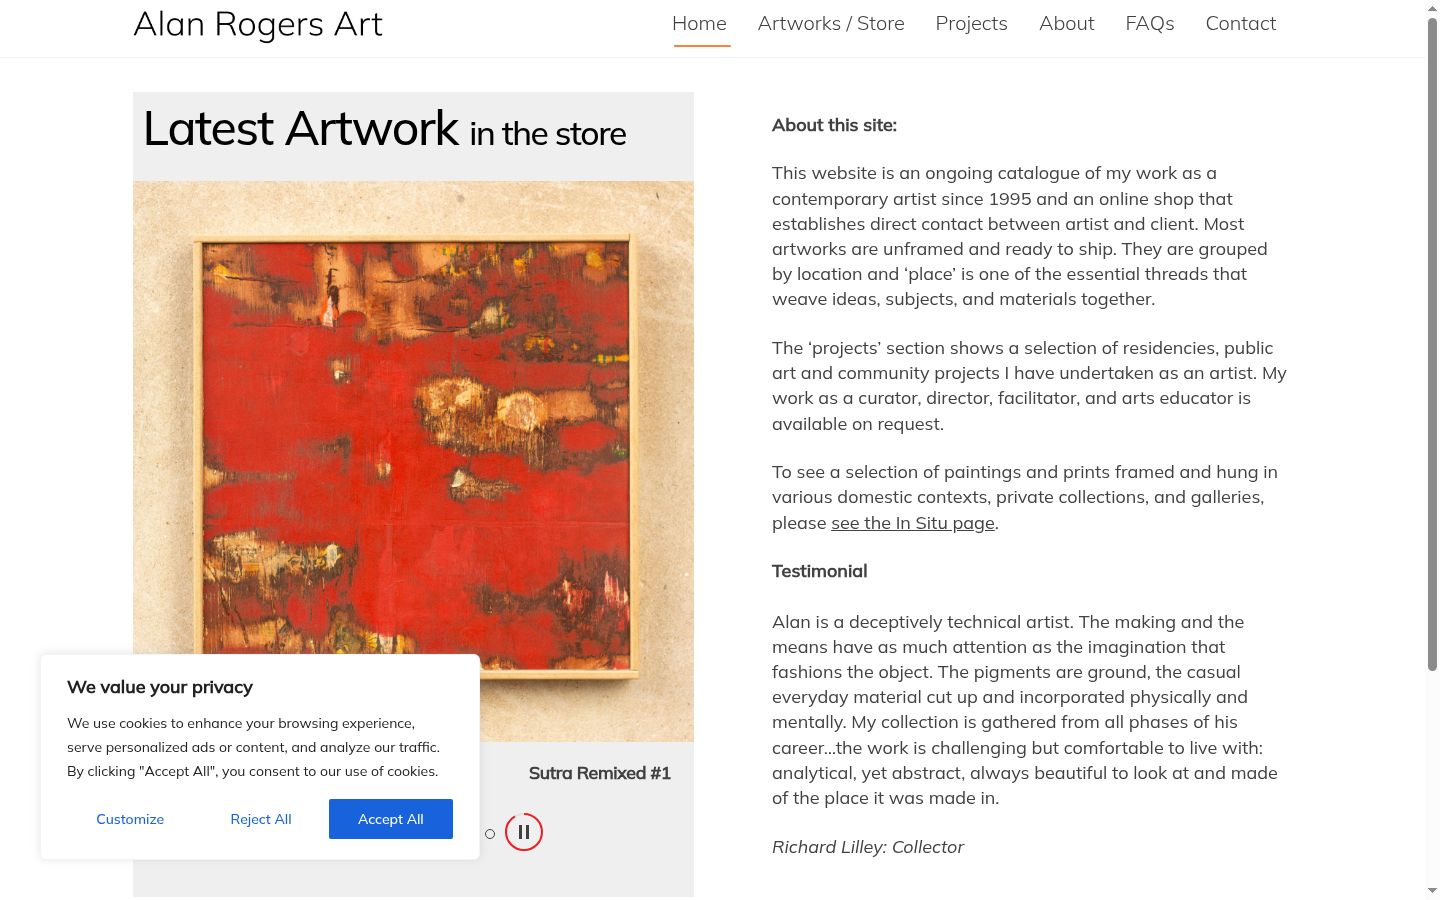Click the scrollbar down arrow
The height and width of the screenshot is (900, 1440).
pos(1432,890)
